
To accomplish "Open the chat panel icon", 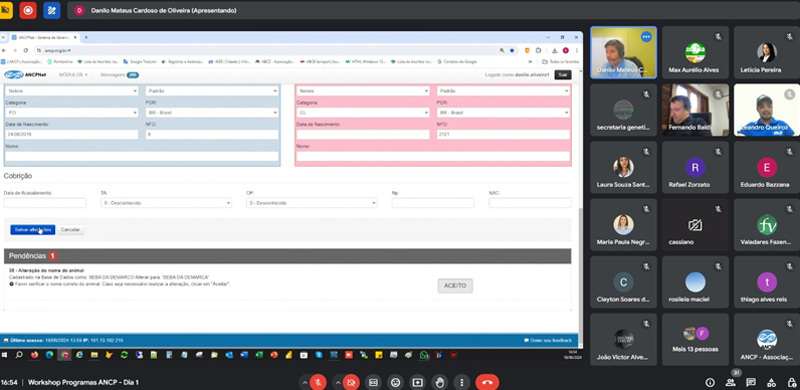I will [751, 382].
